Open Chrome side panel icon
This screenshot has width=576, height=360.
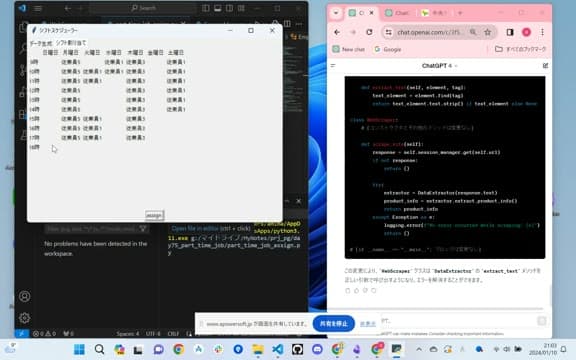[x=510, y=32]
